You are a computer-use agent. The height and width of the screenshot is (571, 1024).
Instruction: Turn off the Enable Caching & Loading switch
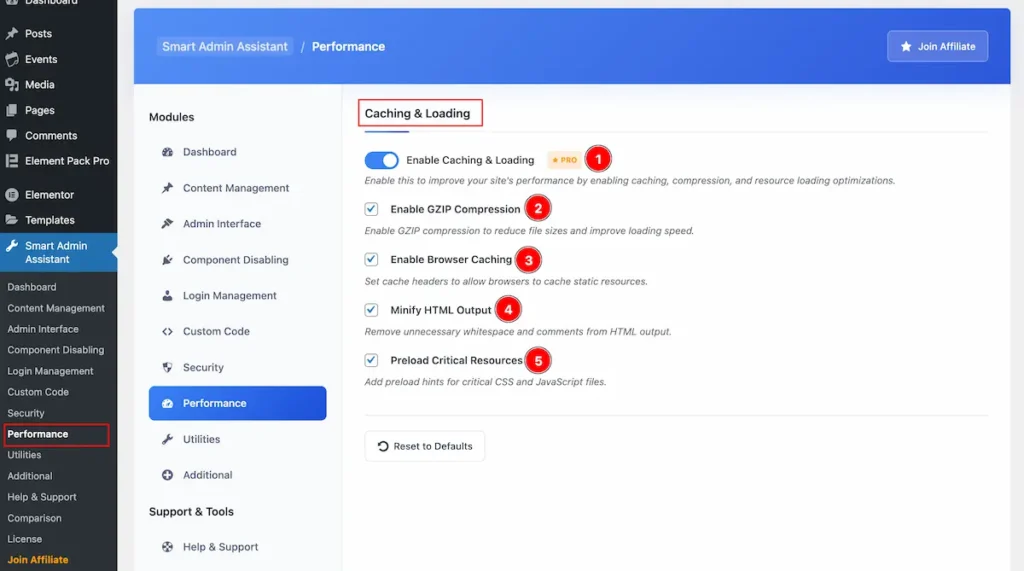pos(381,160)
